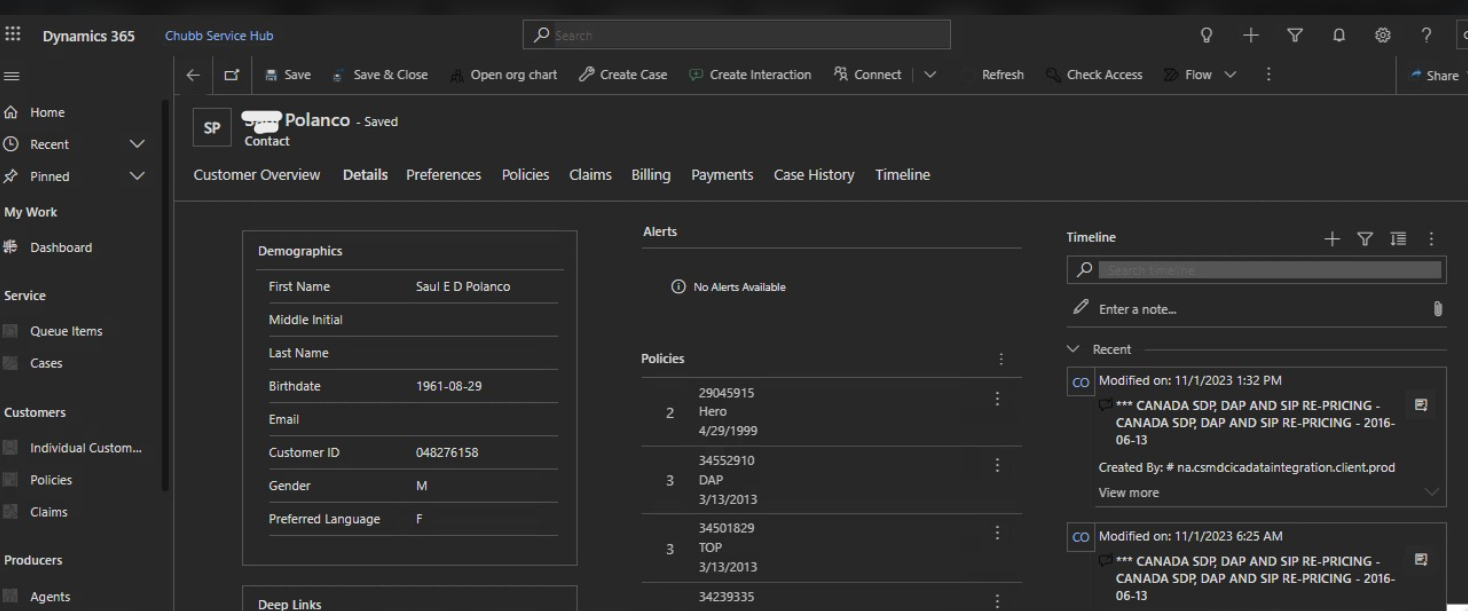Open the Dynamics 365 app launcher grid
The height and width of the screenshot is (611, 1468).
[x=13, y=34]
